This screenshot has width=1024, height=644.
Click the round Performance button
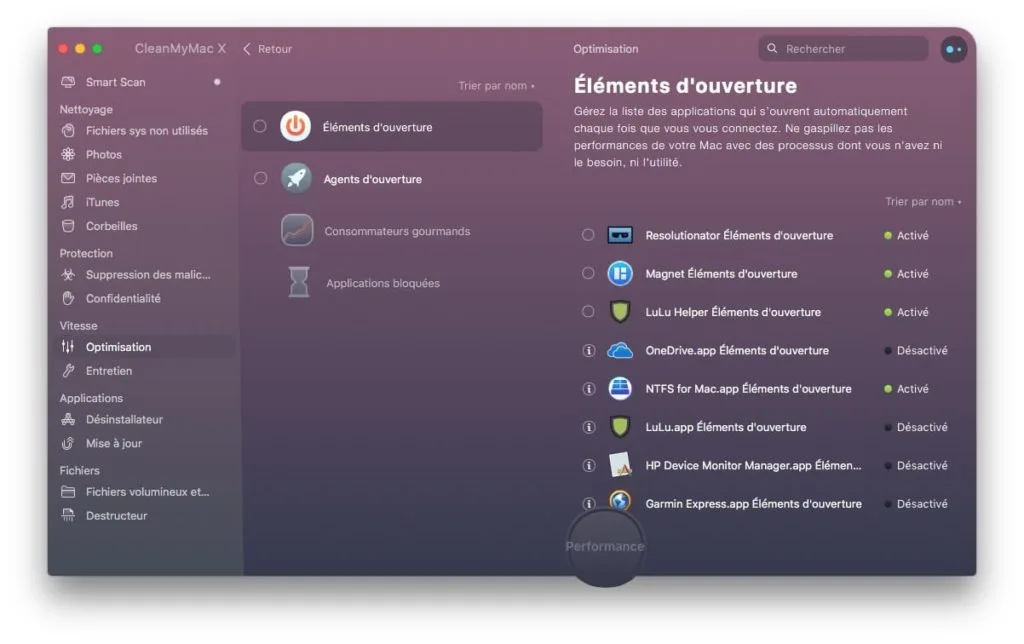click(605, 547)
